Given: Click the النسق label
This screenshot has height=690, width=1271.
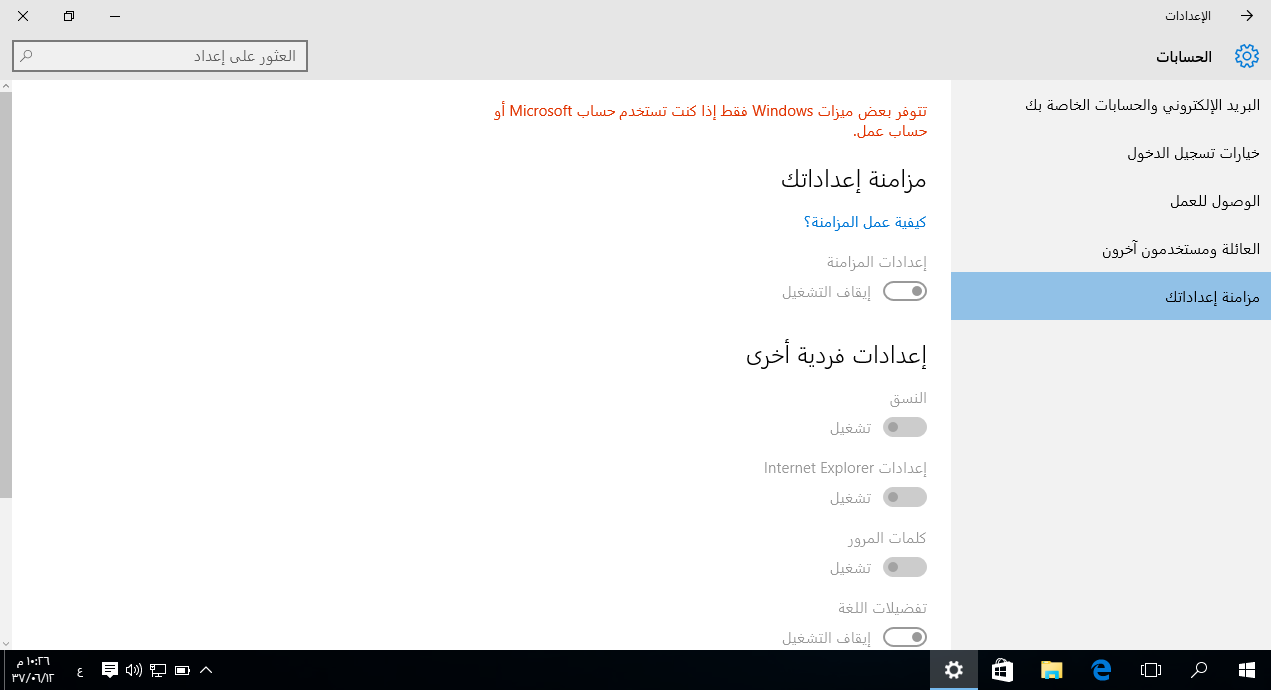Looking at the screenshot, I should click(909, 398).
